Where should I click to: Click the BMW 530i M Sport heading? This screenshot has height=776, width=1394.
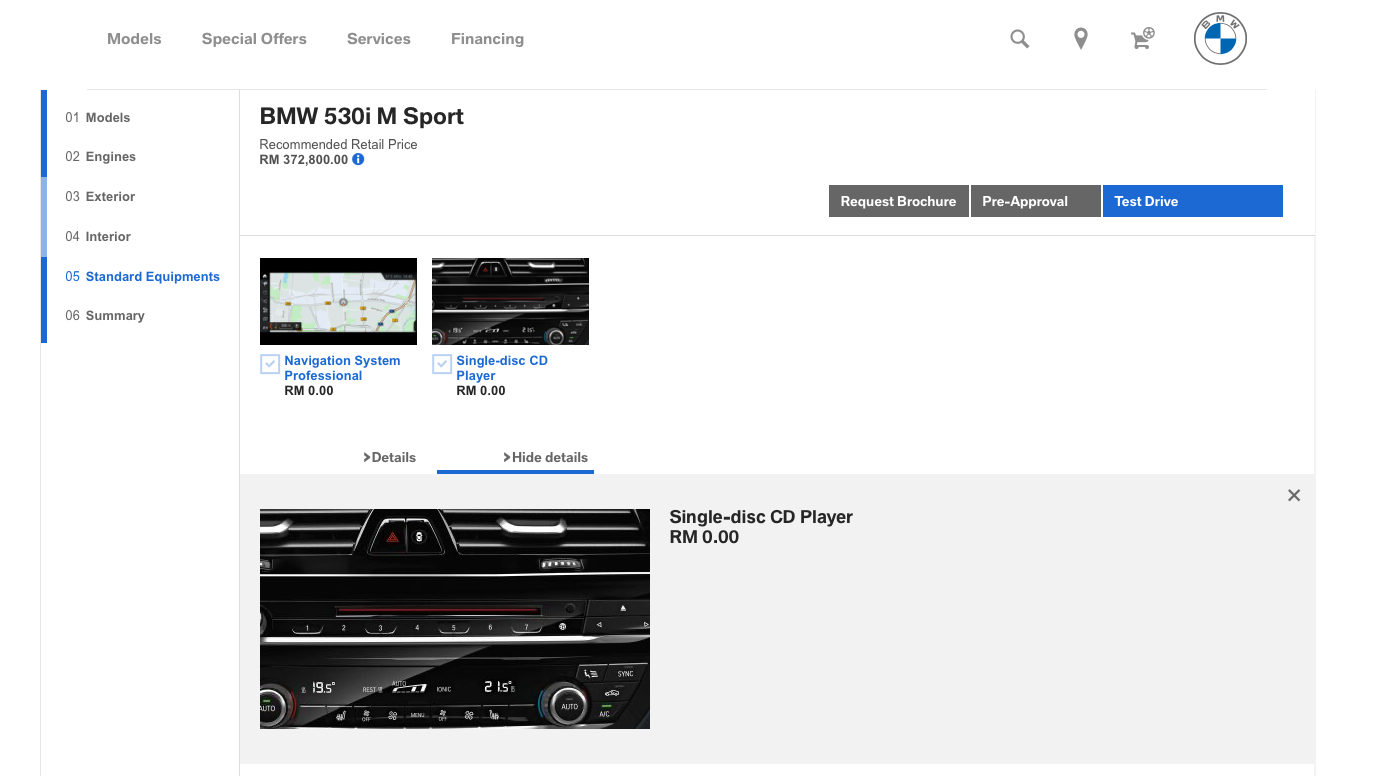coord(362,116)
